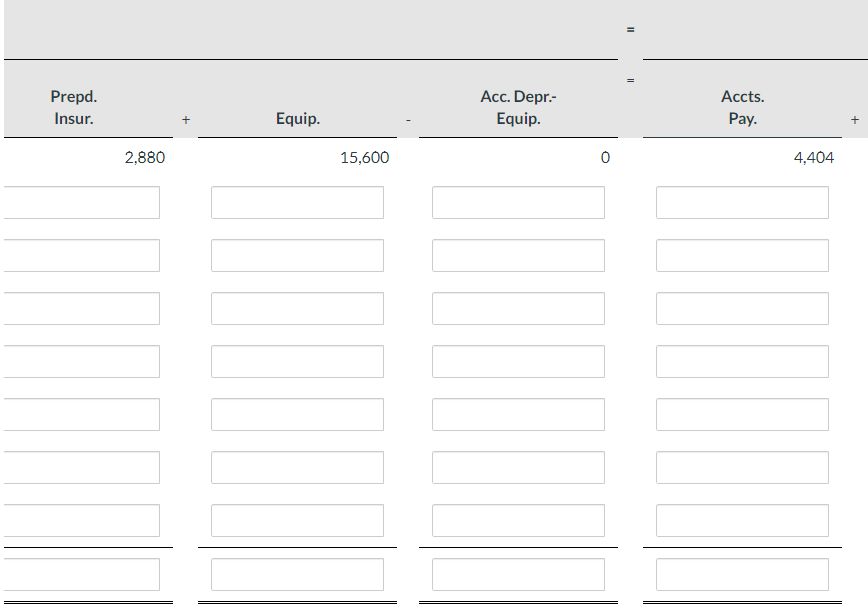868x616 pixels.
Task: Click the Prepd. Insur. column header
Action: click(x=74, y=107)
